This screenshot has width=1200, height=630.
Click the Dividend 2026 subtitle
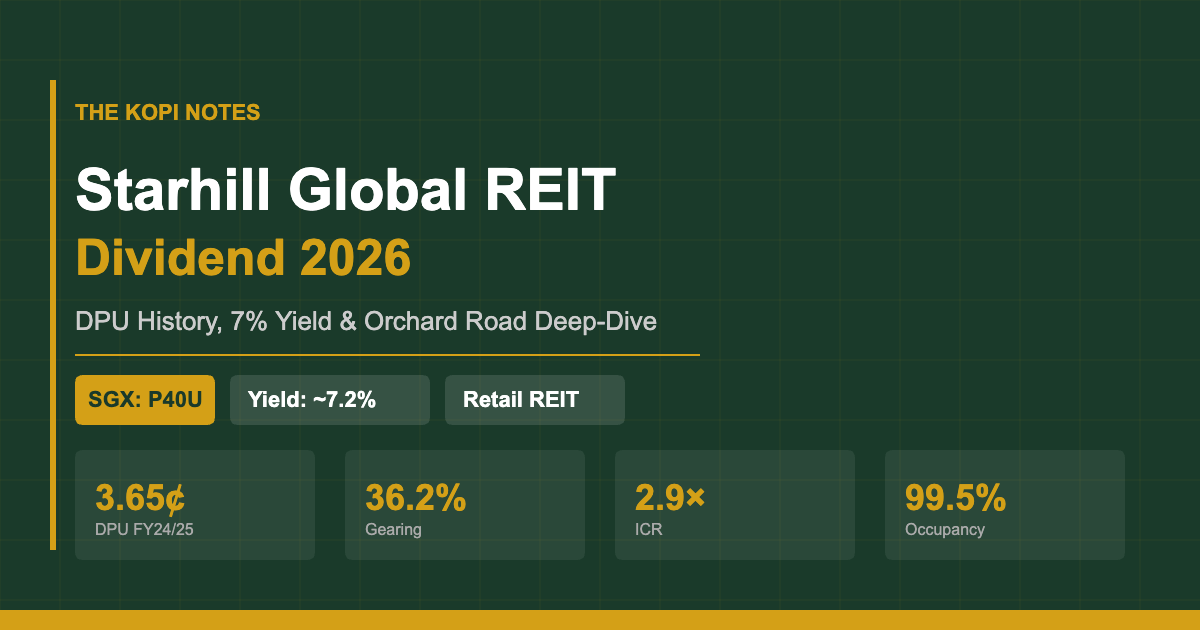pos(243,259)
